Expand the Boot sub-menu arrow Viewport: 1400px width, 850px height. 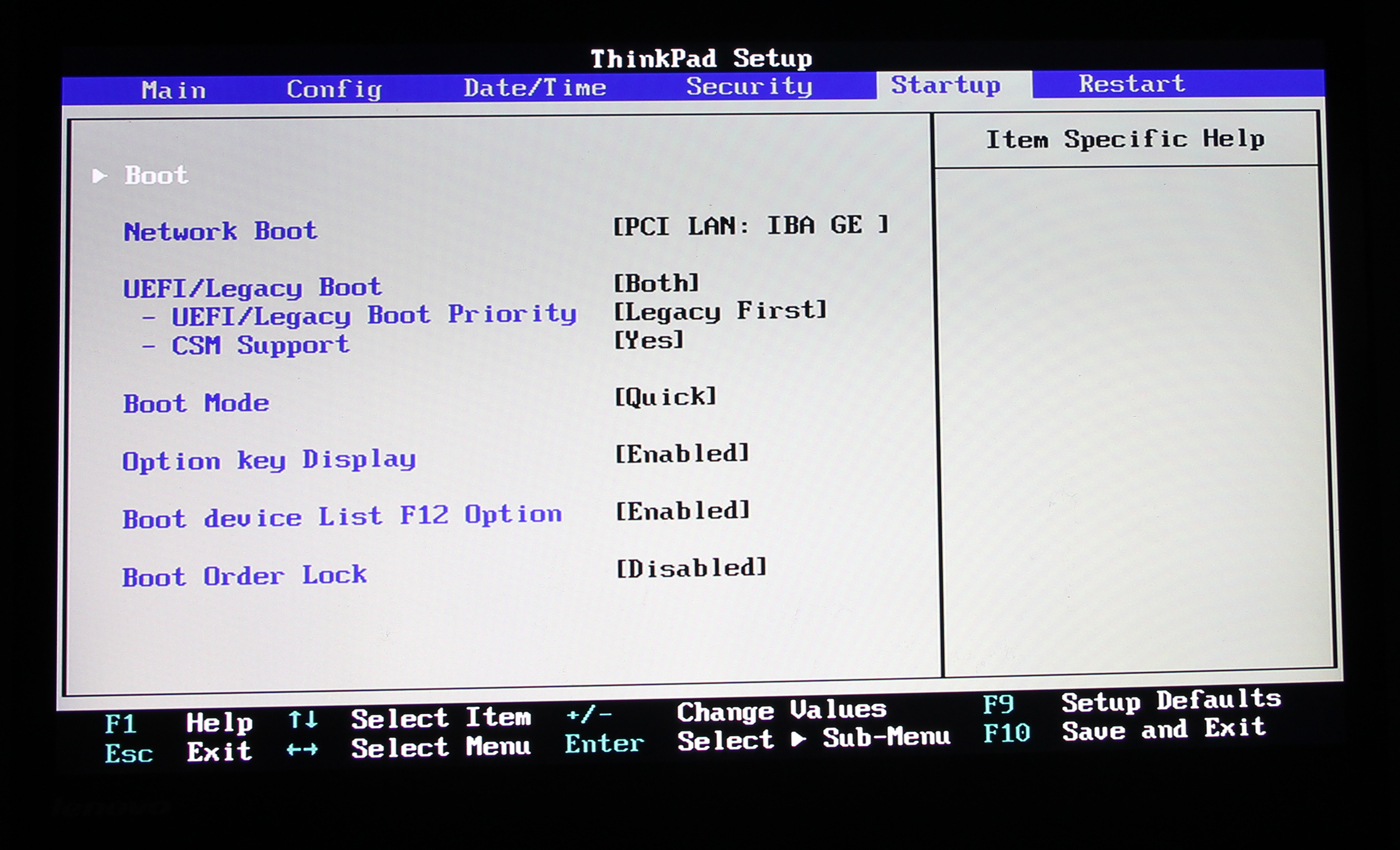[x=100, y=175]
